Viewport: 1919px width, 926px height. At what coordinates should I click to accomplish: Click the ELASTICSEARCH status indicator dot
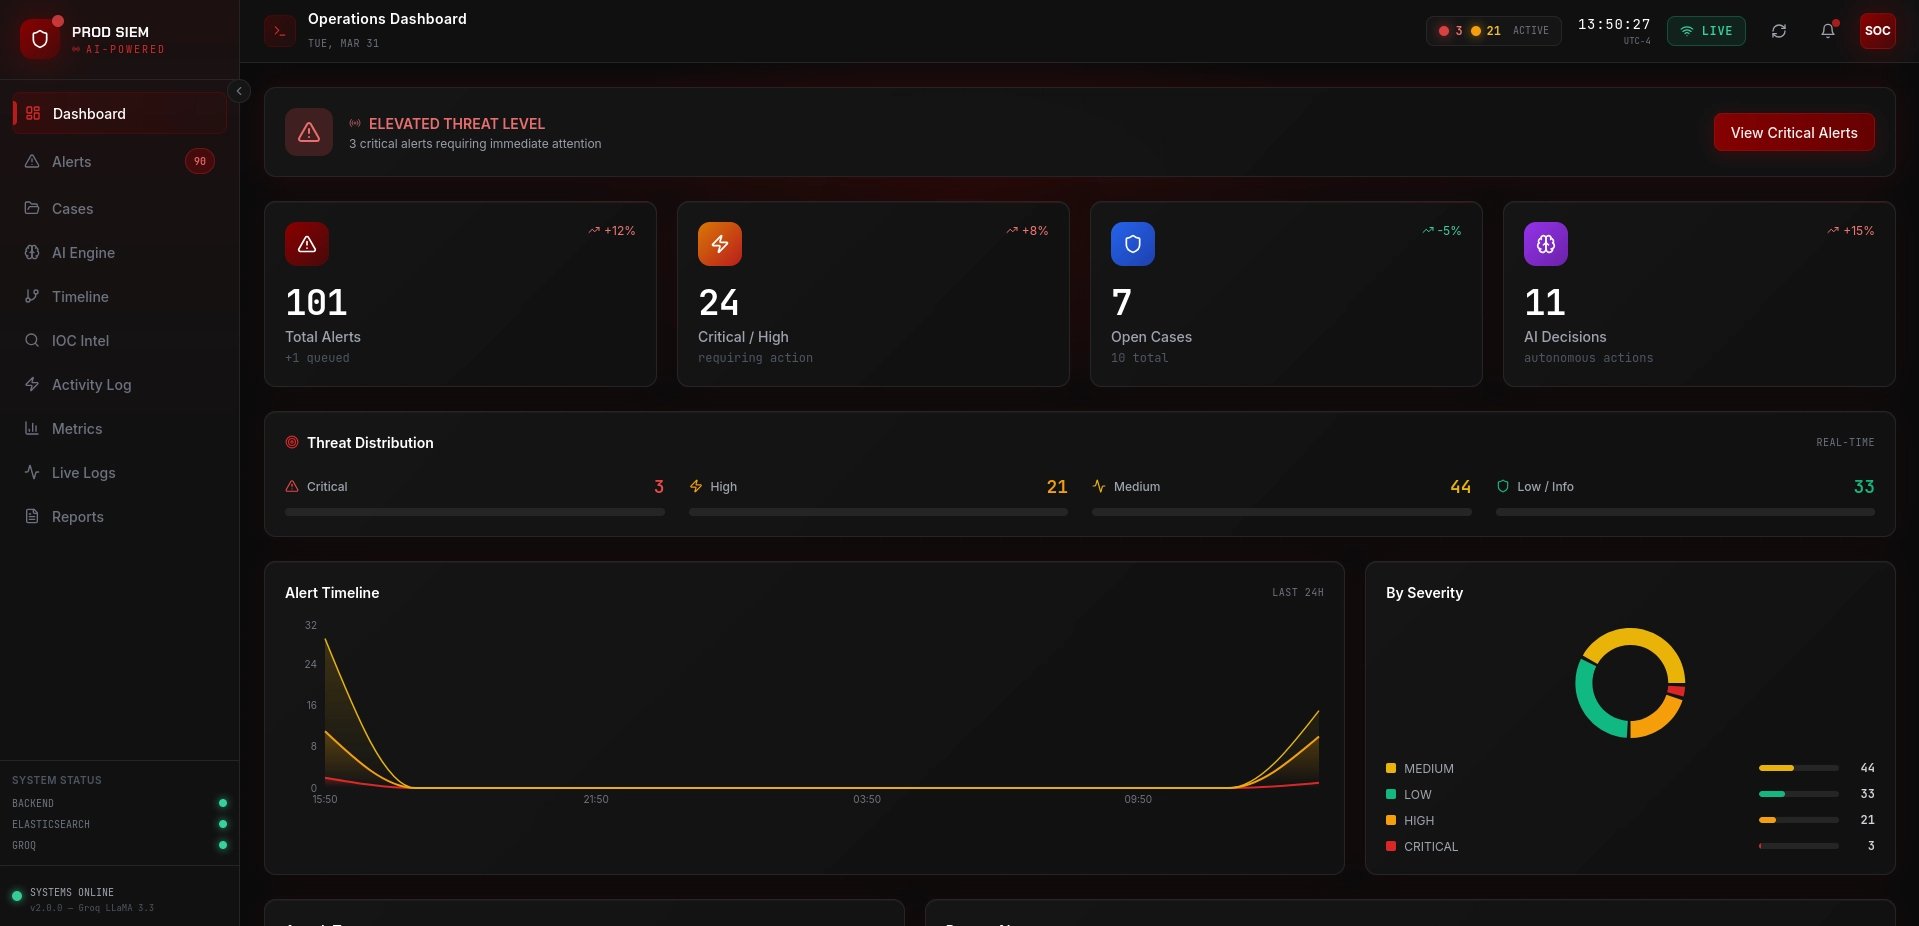pyautogui.click(x=223, y=824)
